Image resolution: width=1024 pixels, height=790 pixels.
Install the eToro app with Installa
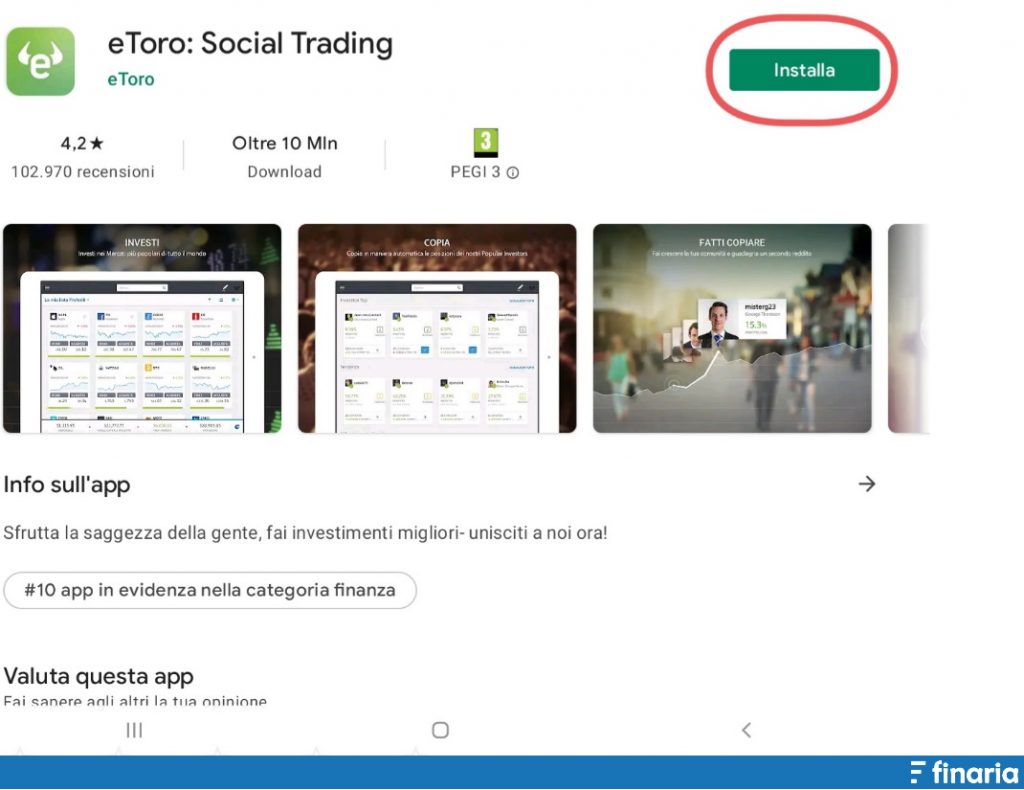click(804, 70)
